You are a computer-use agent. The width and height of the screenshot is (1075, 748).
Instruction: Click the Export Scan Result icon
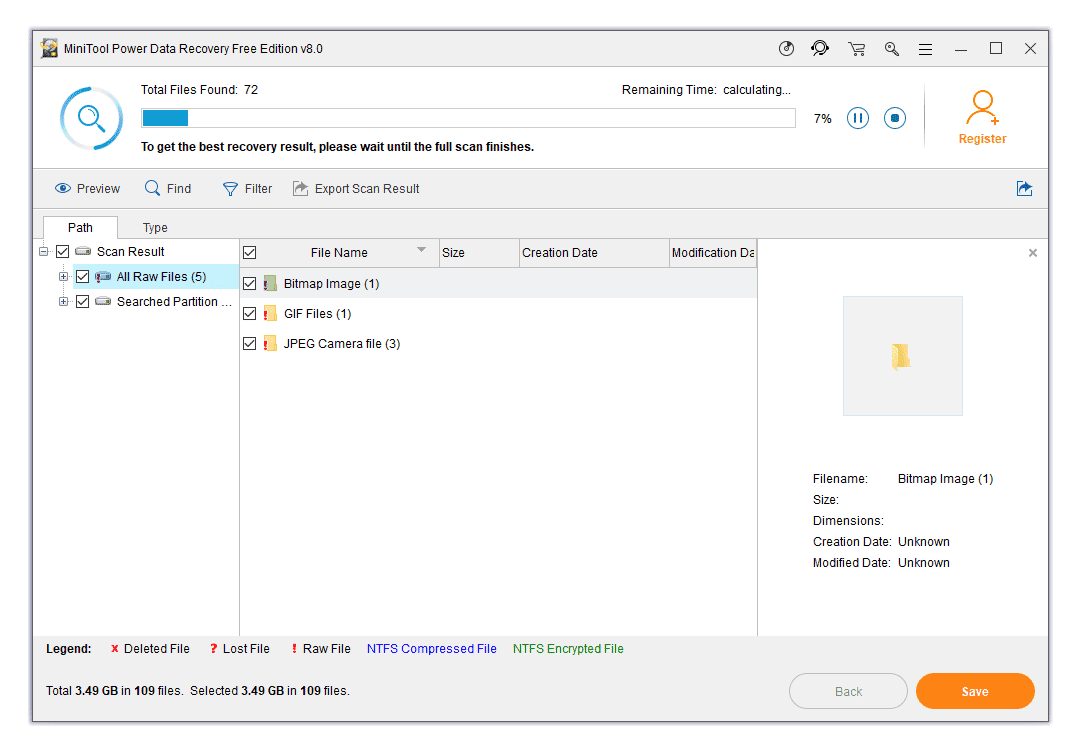pos(300,189)
